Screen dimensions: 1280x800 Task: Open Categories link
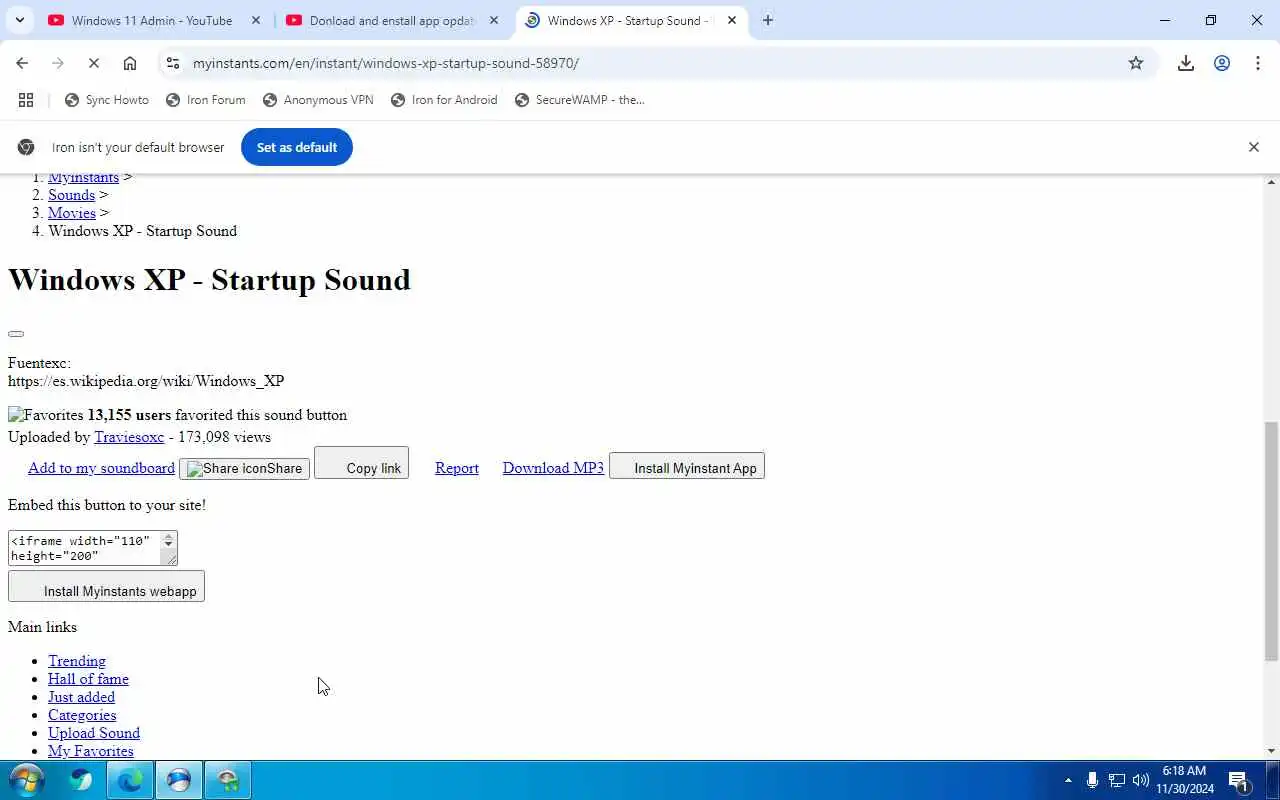[82, 715]
